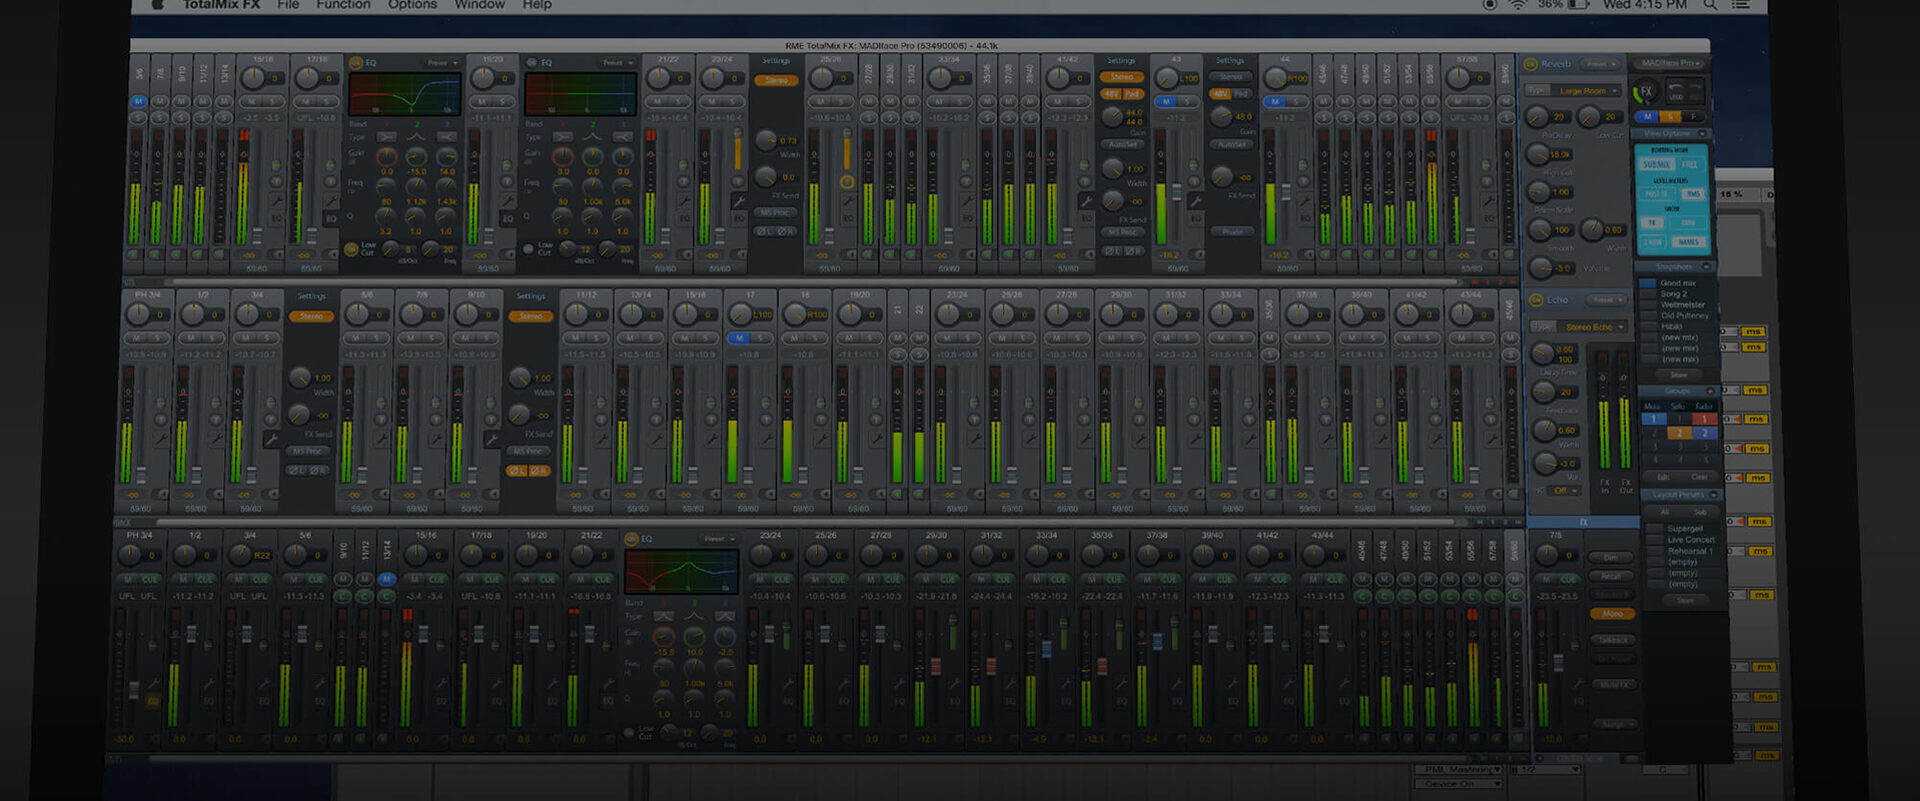This screenshot has width=1920, height=801.
Task: Solo channel 15/16 with S button
Action: pyautogui.click(x=274, y=101)
